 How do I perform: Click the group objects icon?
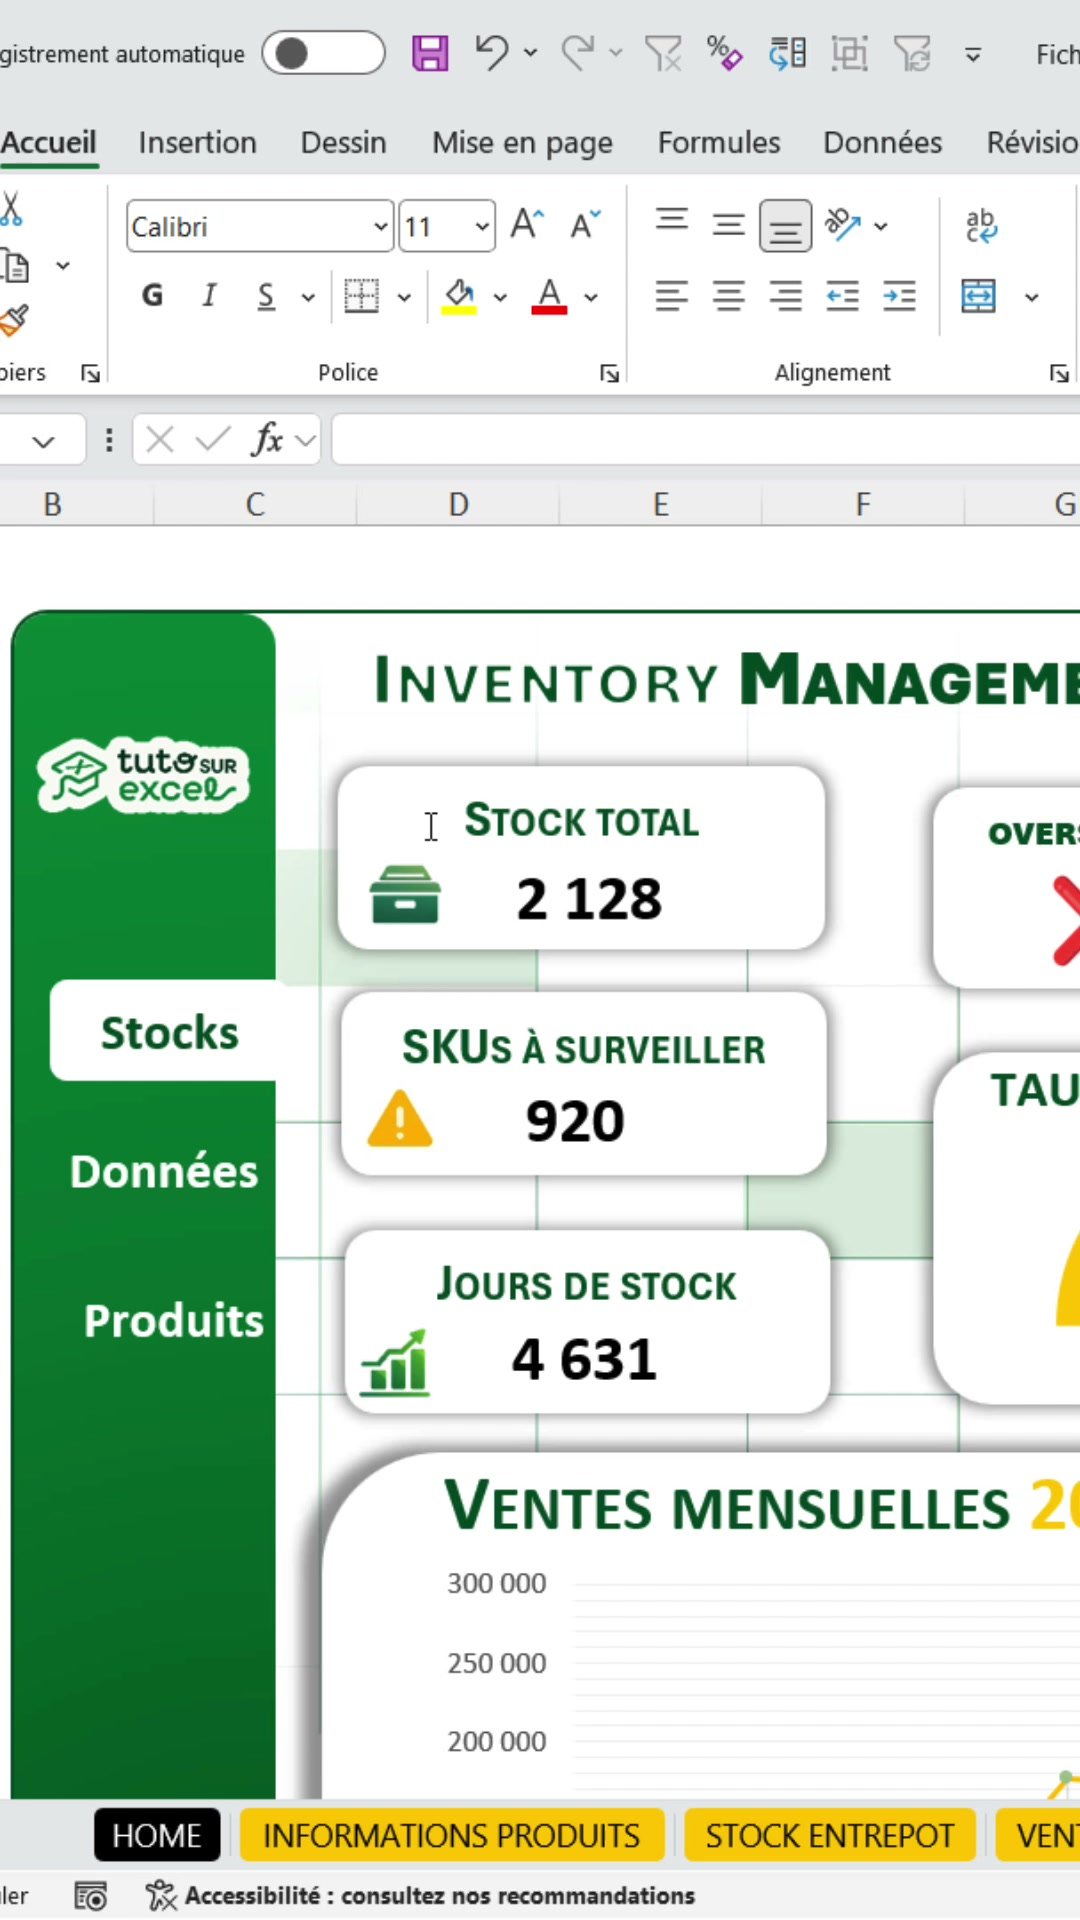pos(849,53)
